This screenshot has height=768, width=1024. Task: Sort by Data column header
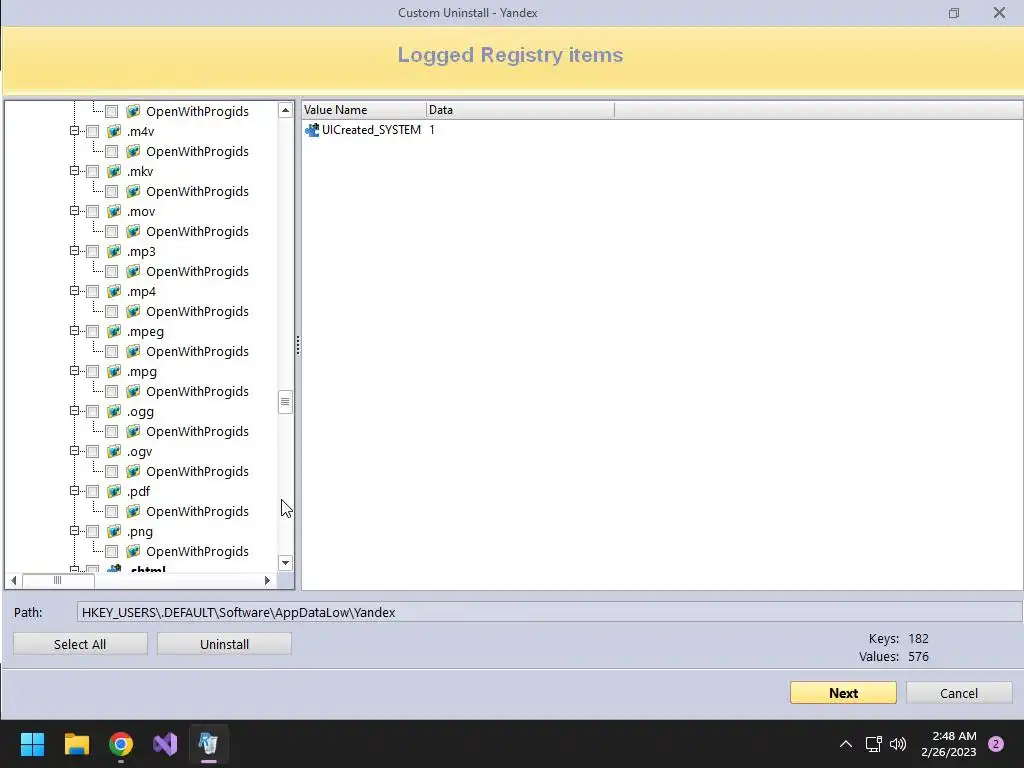pos(520,110)
